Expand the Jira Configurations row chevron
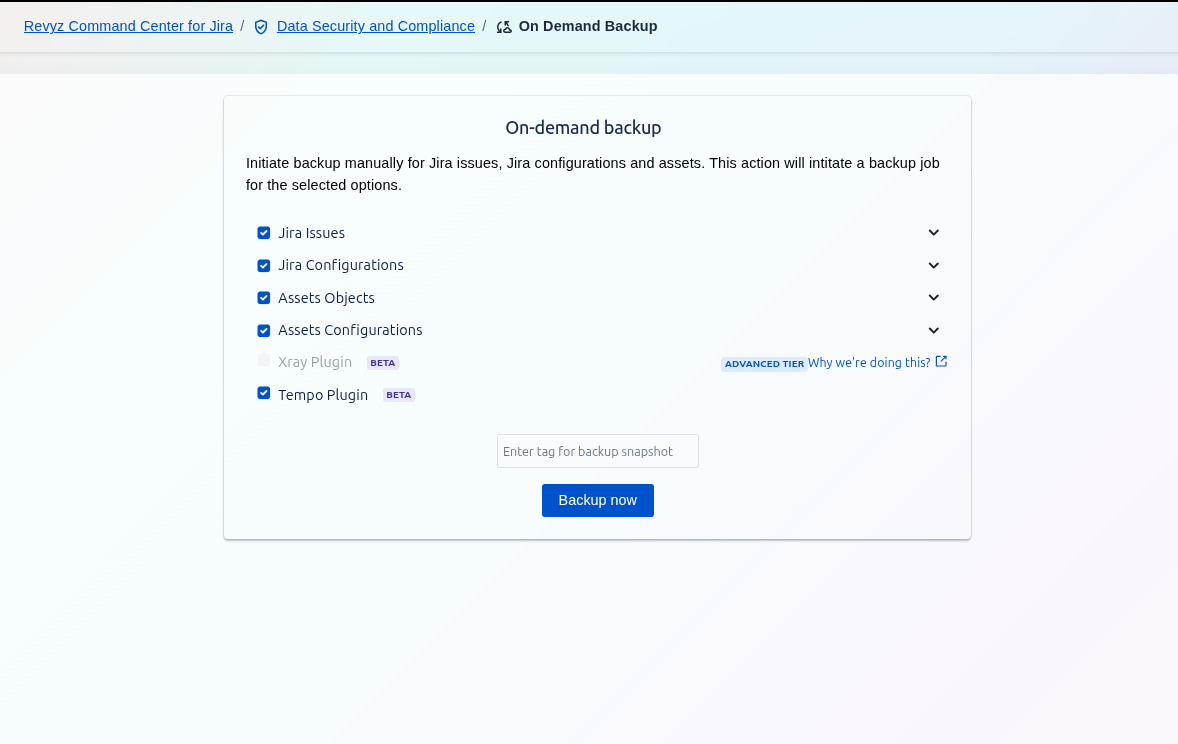This screenshot has width=1178, height=744. point(933,265)
